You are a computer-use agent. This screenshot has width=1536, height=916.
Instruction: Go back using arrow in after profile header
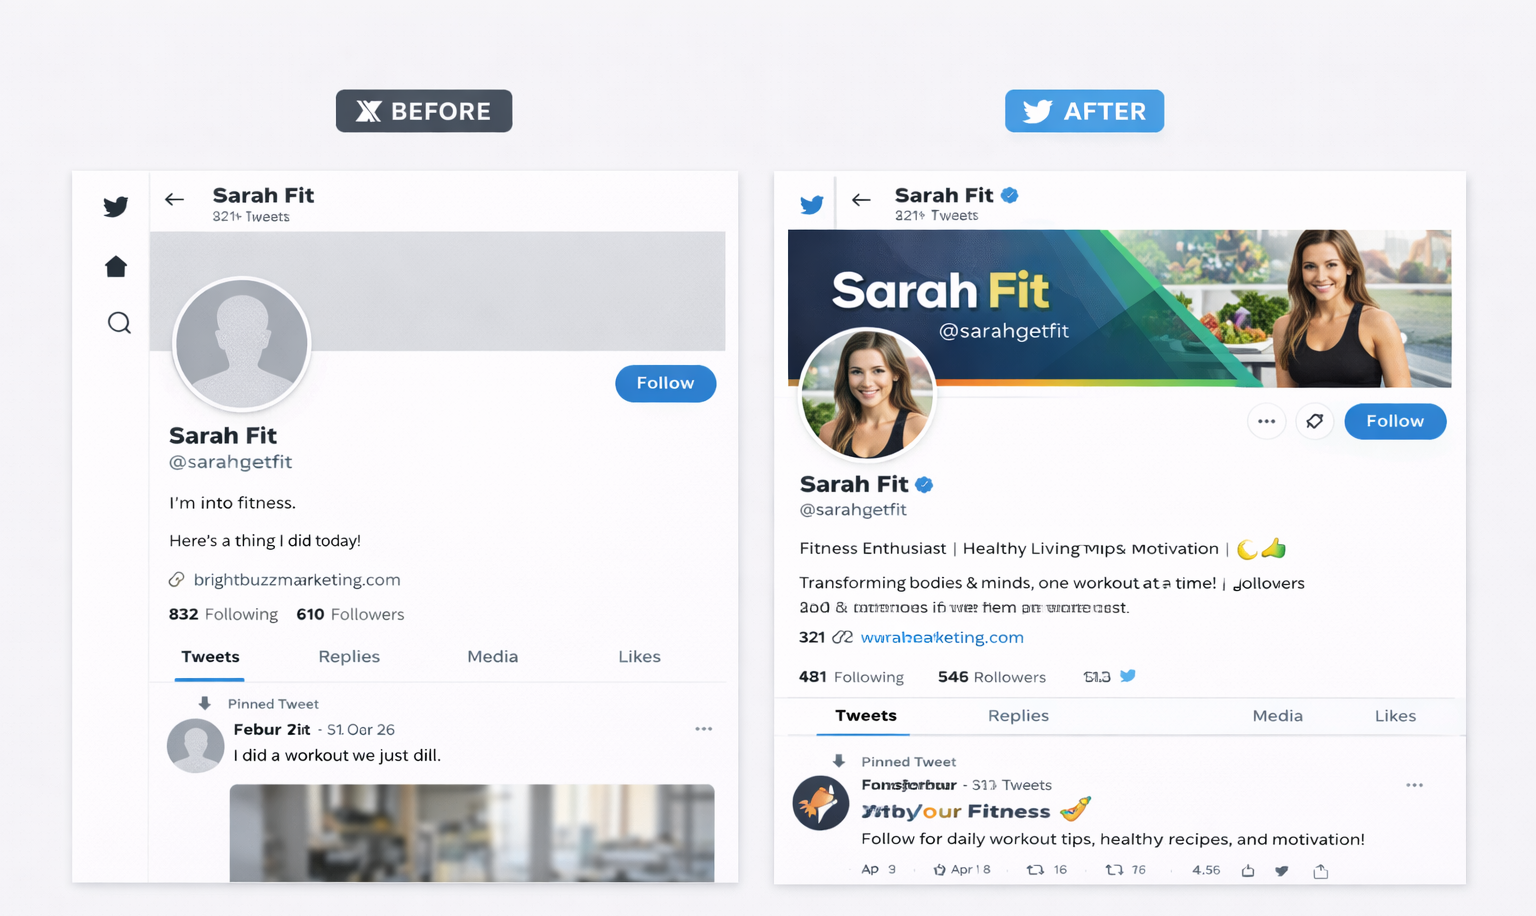[861, 200]
